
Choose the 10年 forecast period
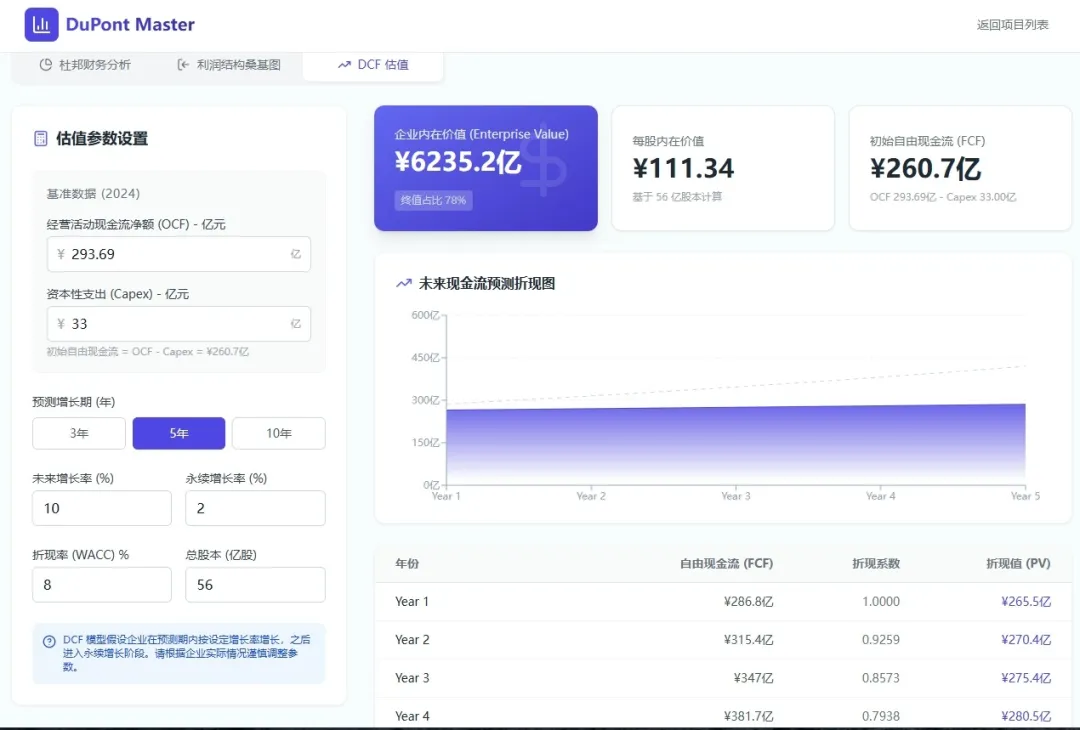(x=279, y=433)
